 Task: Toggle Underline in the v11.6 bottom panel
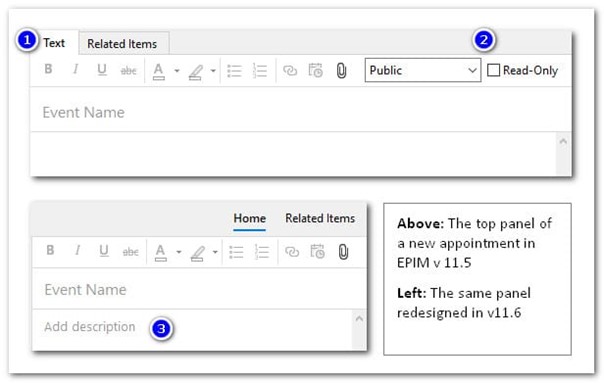(104, 251)
